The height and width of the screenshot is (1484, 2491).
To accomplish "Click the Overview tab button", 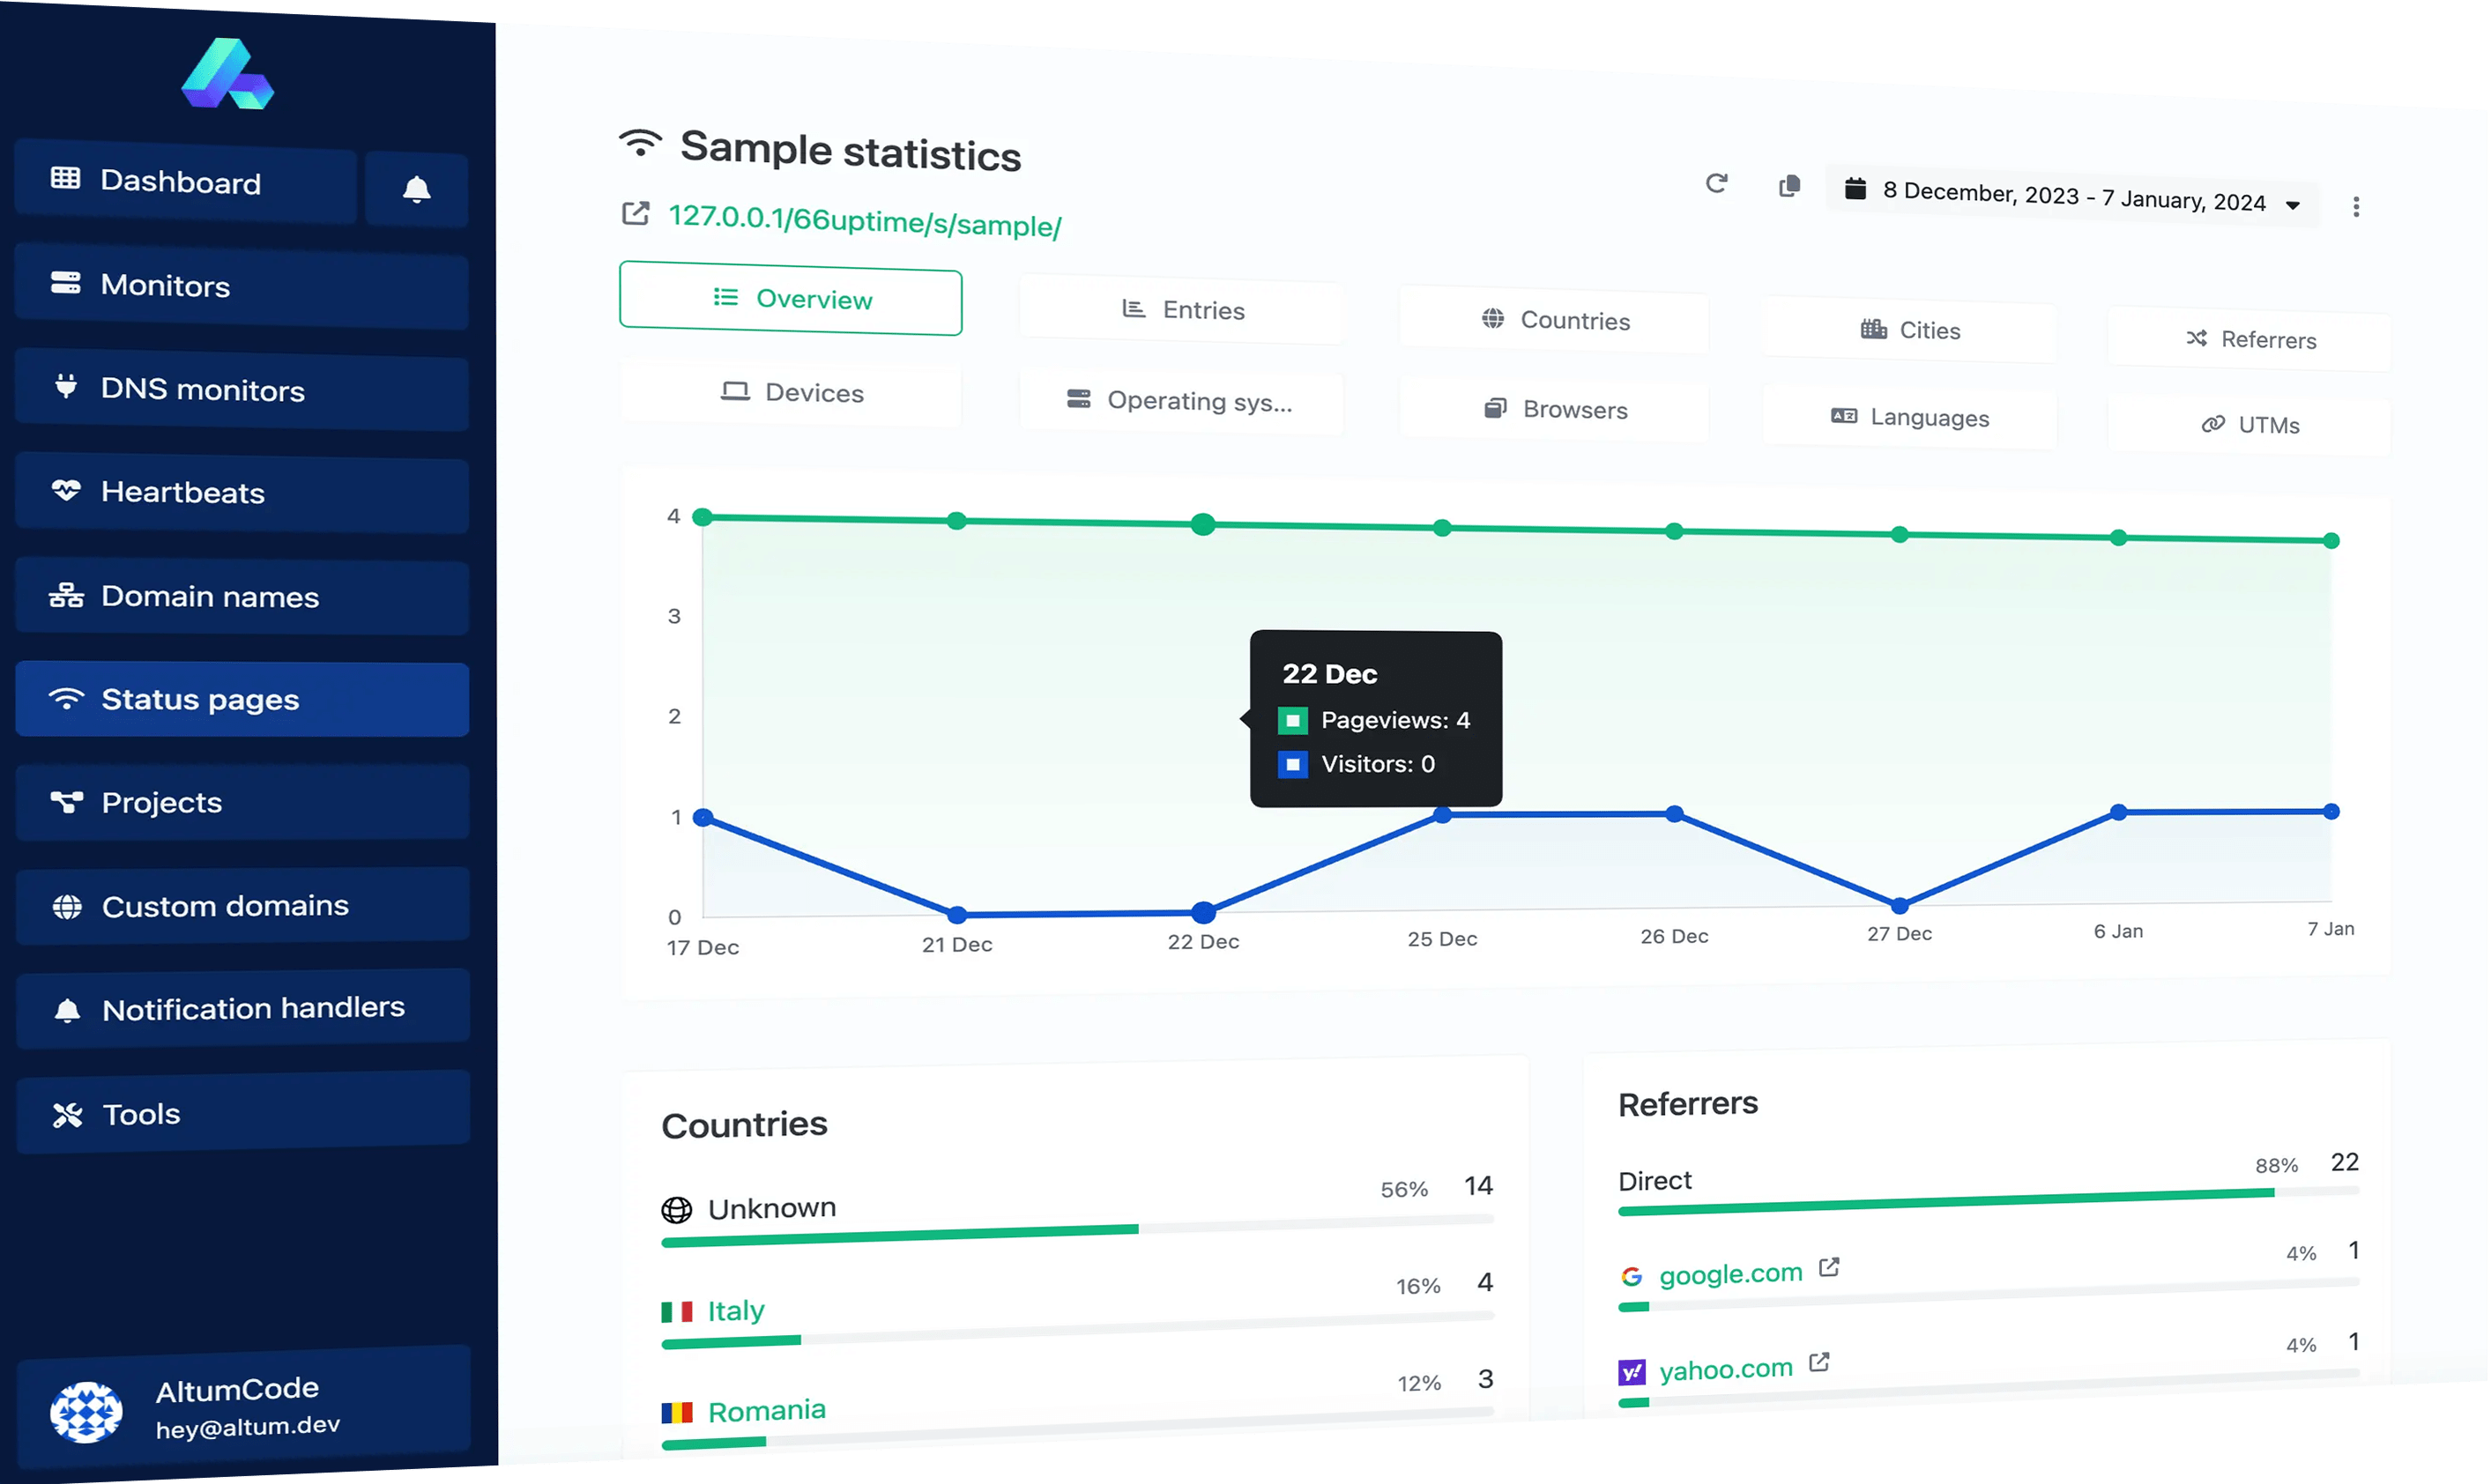I will pyautogui.click(x=792, y=297).
